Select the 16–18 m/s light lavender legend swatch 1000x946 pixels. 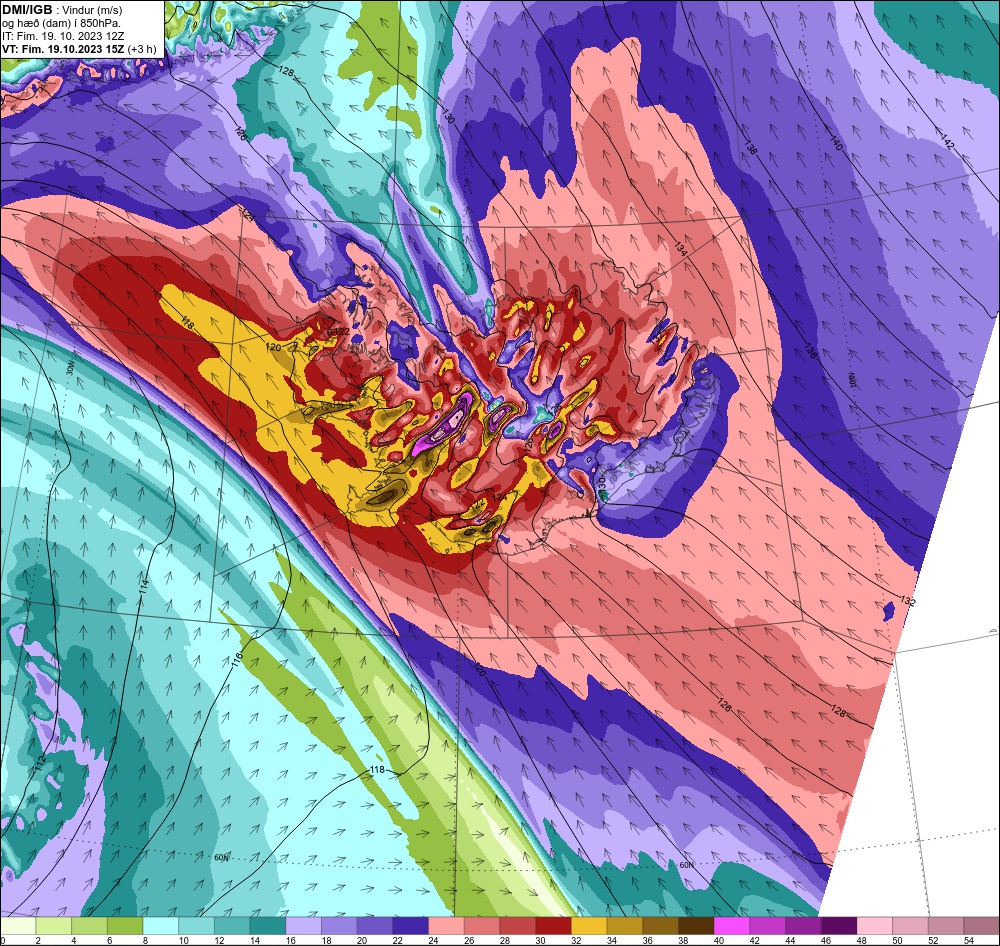point(304,926)
